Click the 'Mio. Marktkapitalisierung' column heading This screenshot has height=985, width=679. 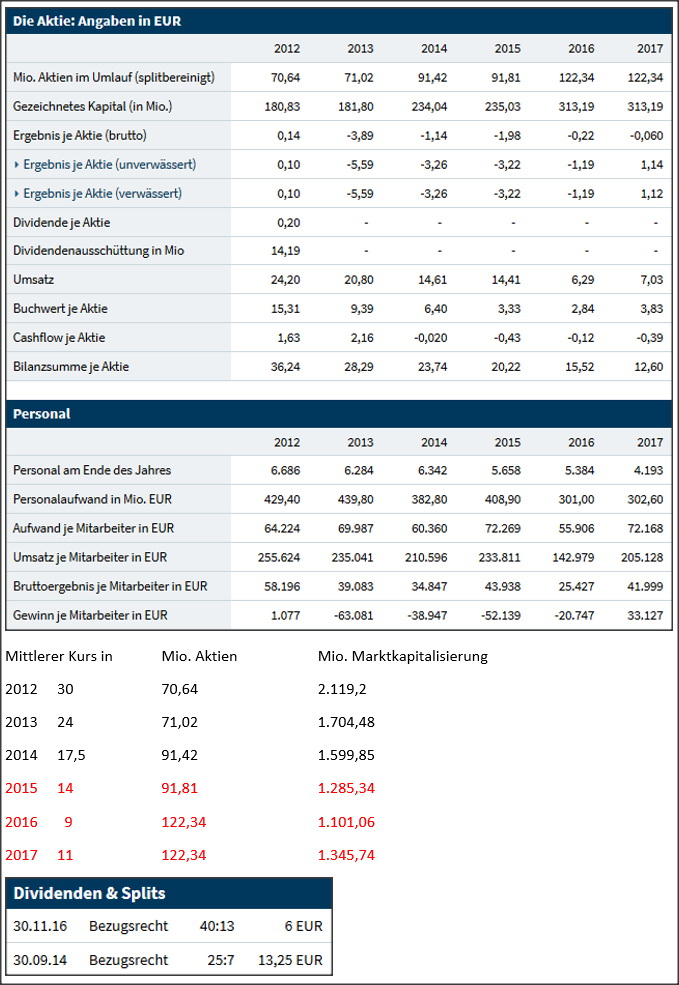(x=402, y=657)
